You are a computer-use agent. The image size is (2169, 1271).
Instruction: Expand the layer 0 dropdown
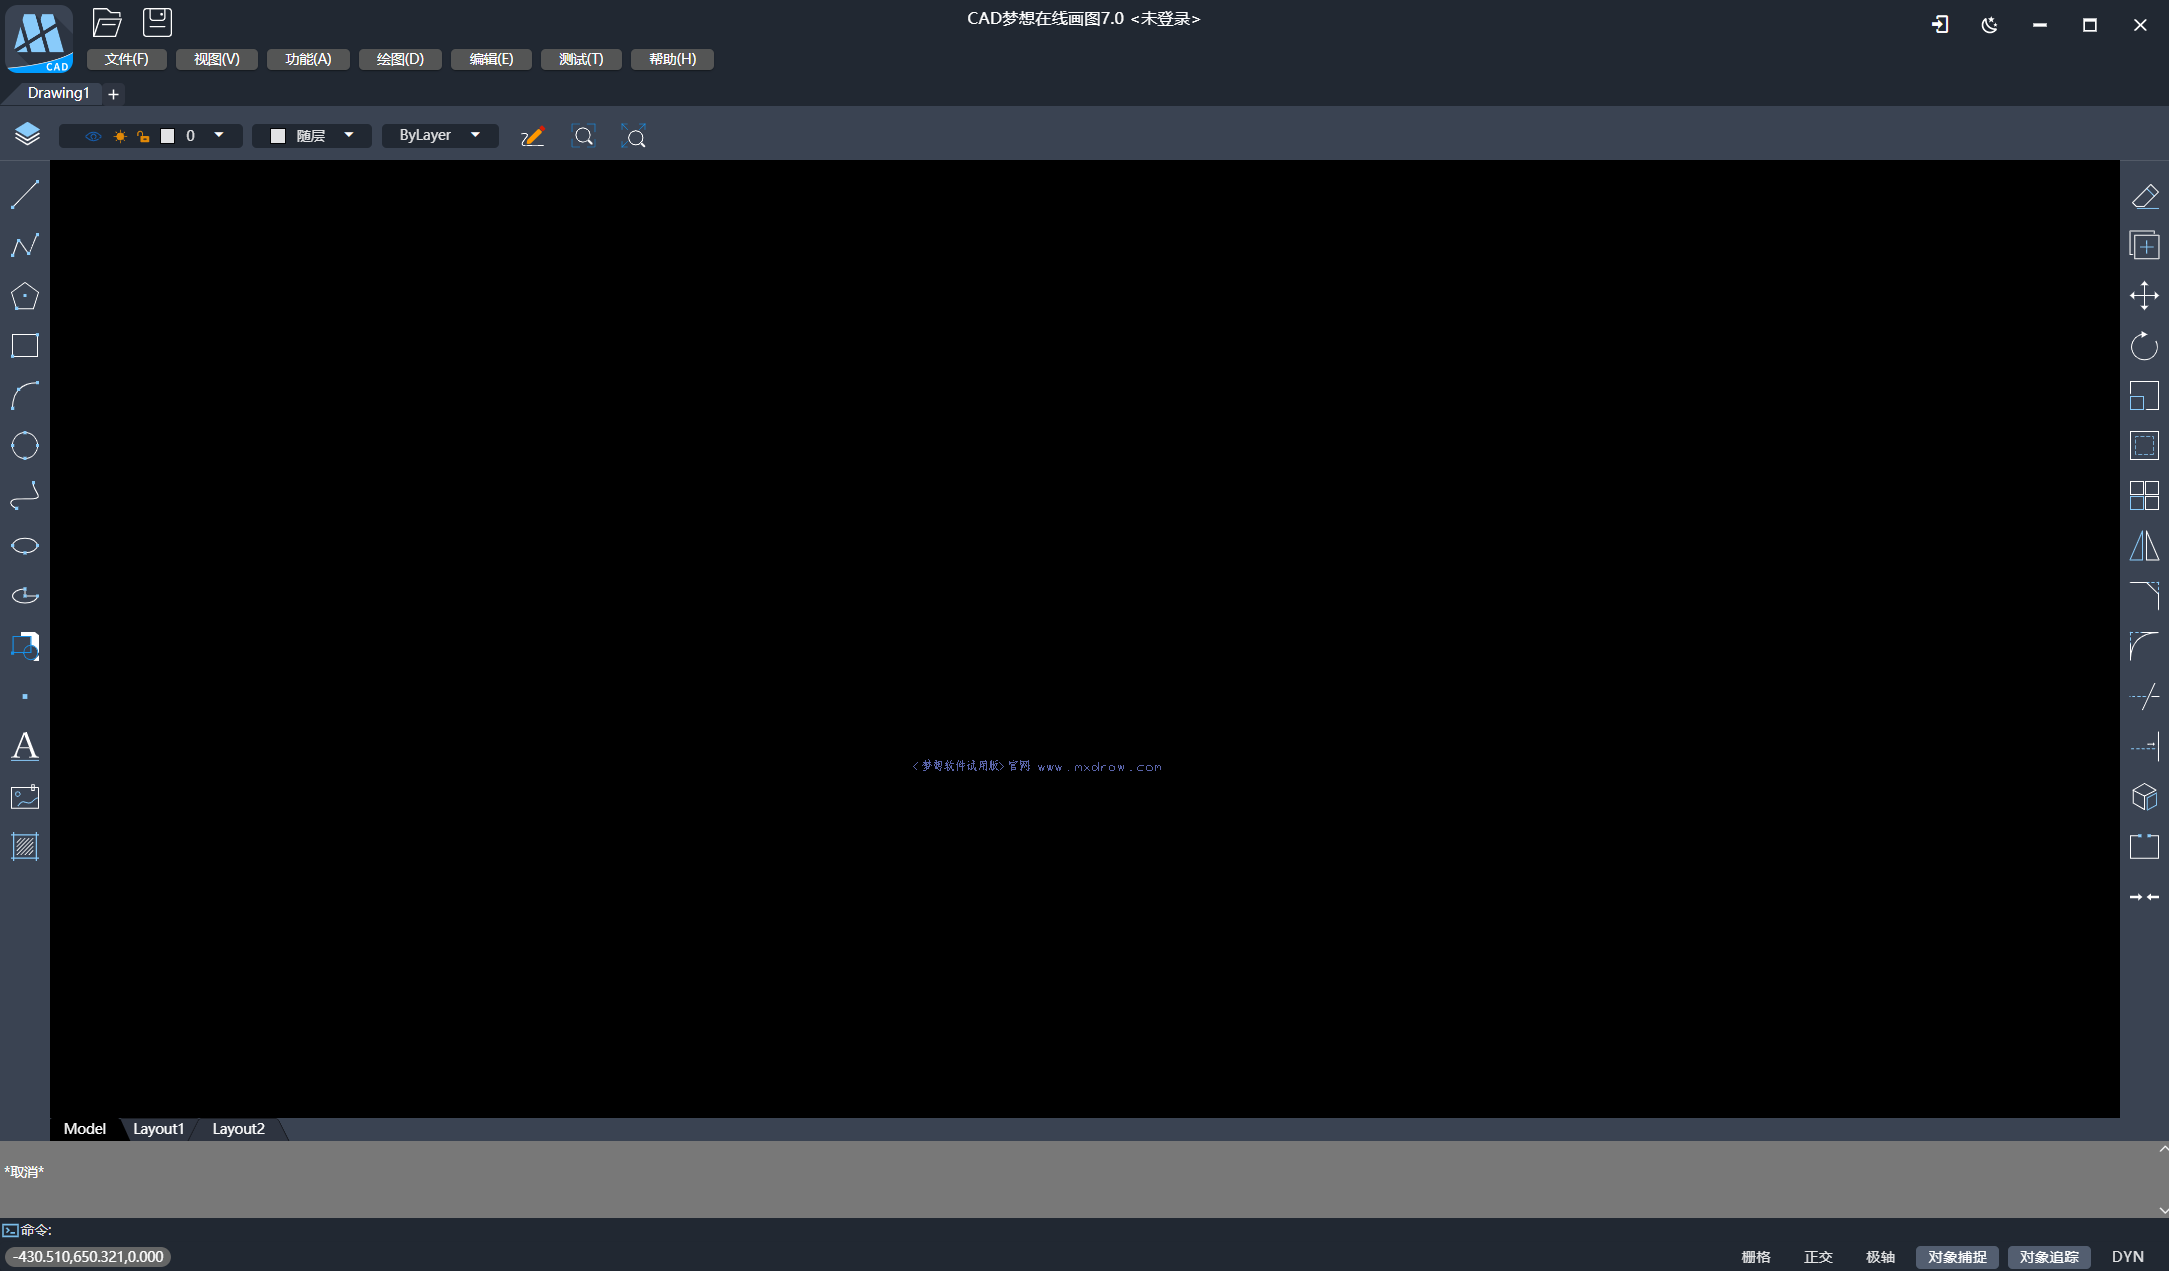(x=219, y=135)
